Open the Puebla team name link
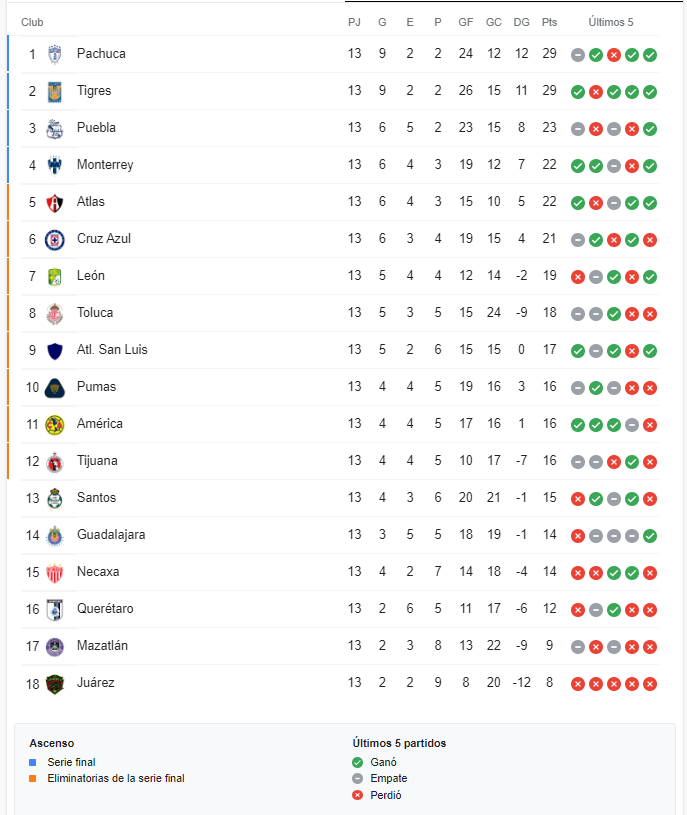The width and height of the screenshot is (687, 815). pyautogui.click(x=96, y=128)
